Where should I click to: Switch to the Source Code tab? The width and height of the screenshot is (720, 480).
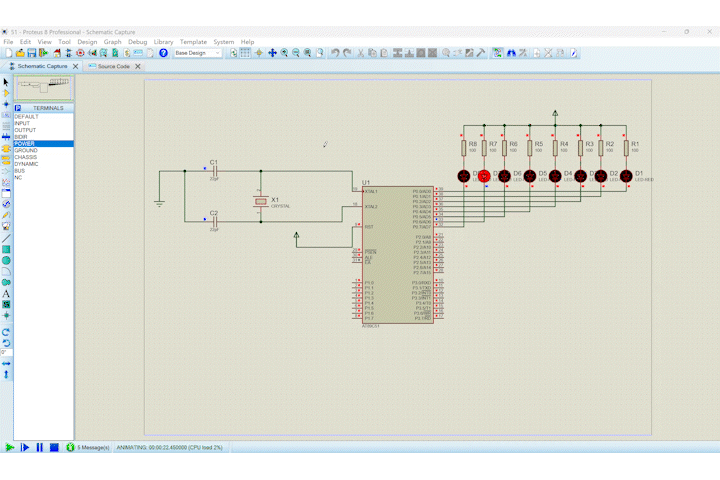pyautogui.click(x=112, y=66)
